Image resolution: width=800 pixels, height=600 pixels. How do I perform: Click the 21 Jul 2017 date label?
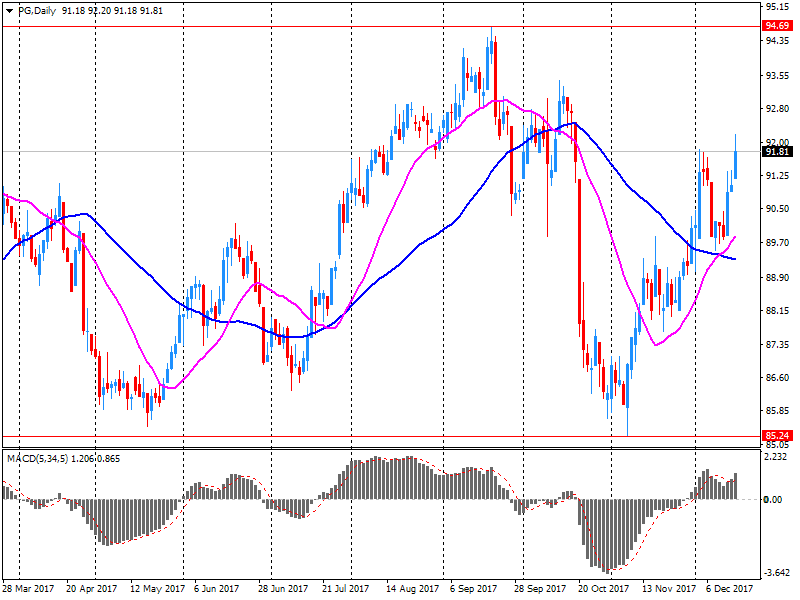[x=345, y=588]
